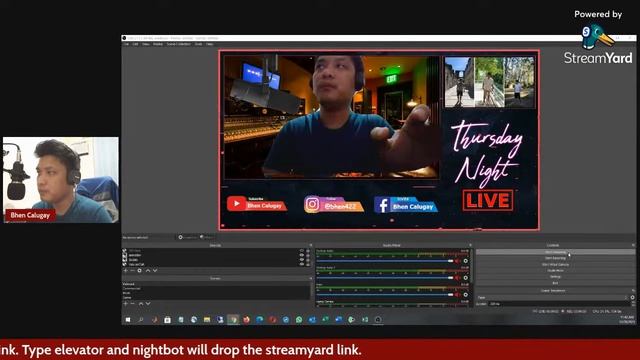
Task: Open WhatsApp from the taskbar
Action: tap(299, 320)
